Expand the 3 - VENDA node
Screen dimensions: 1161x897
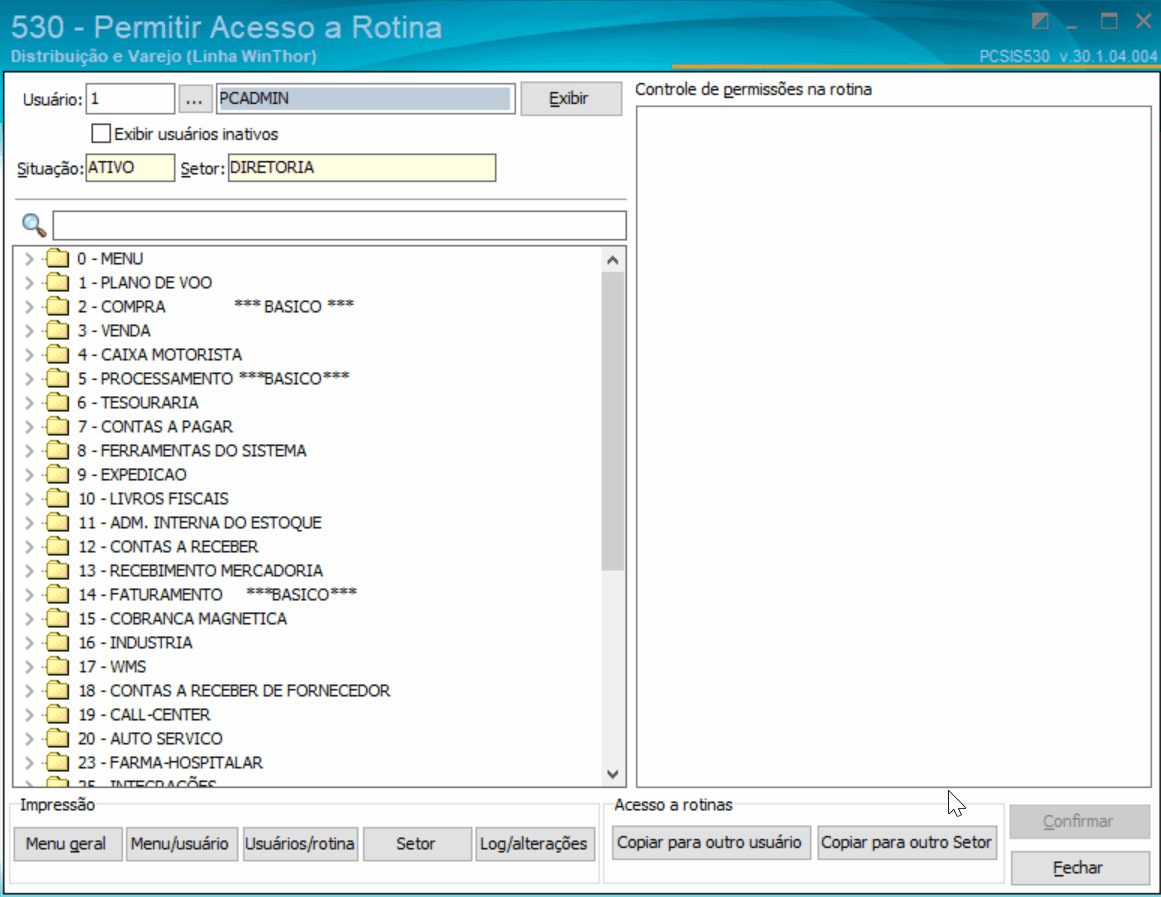30,330
